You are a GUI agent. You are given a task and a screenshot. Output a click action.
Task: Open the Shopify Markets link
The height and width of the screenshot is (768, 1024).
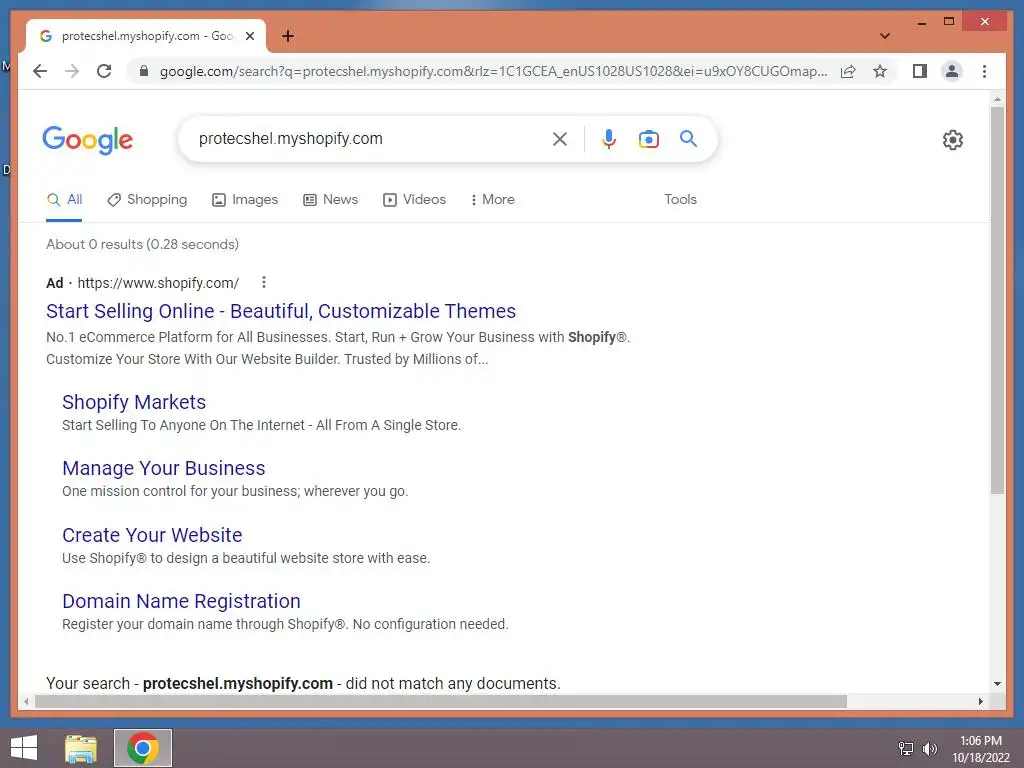tap(134, 402)
